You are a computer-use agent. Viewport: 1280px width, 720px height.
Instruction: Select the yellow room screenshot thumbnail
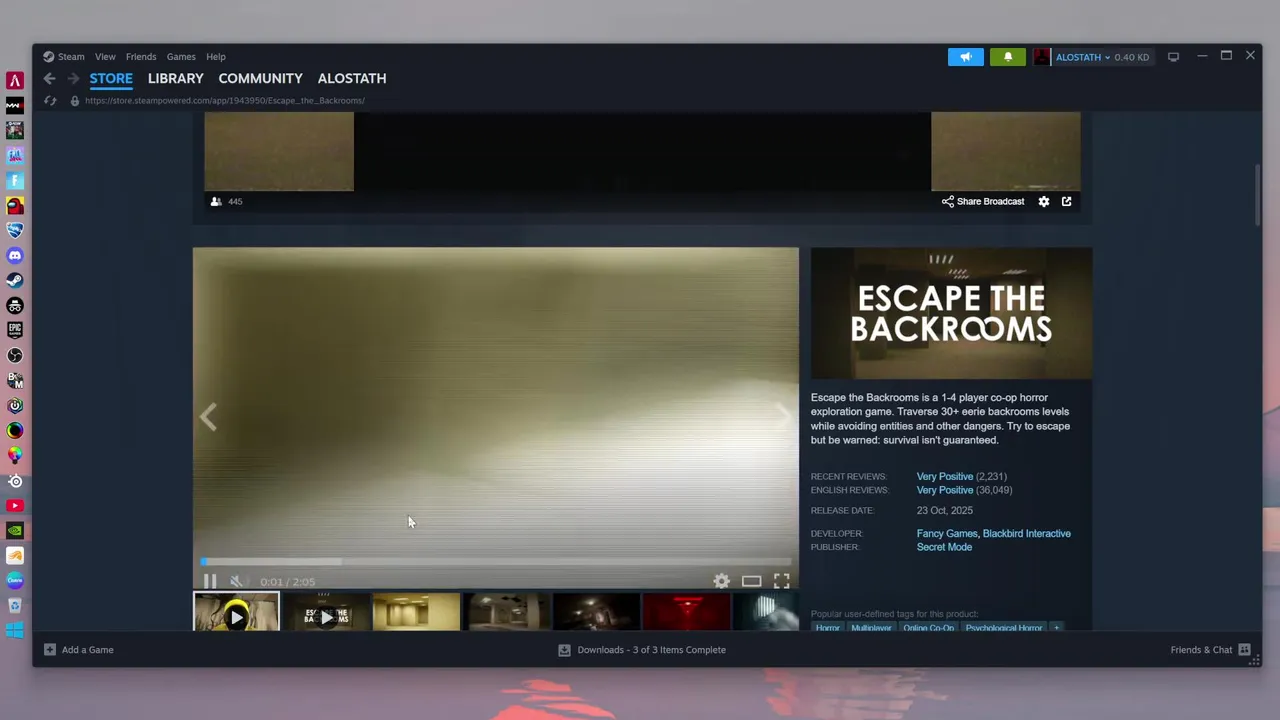tap(416, 612)
